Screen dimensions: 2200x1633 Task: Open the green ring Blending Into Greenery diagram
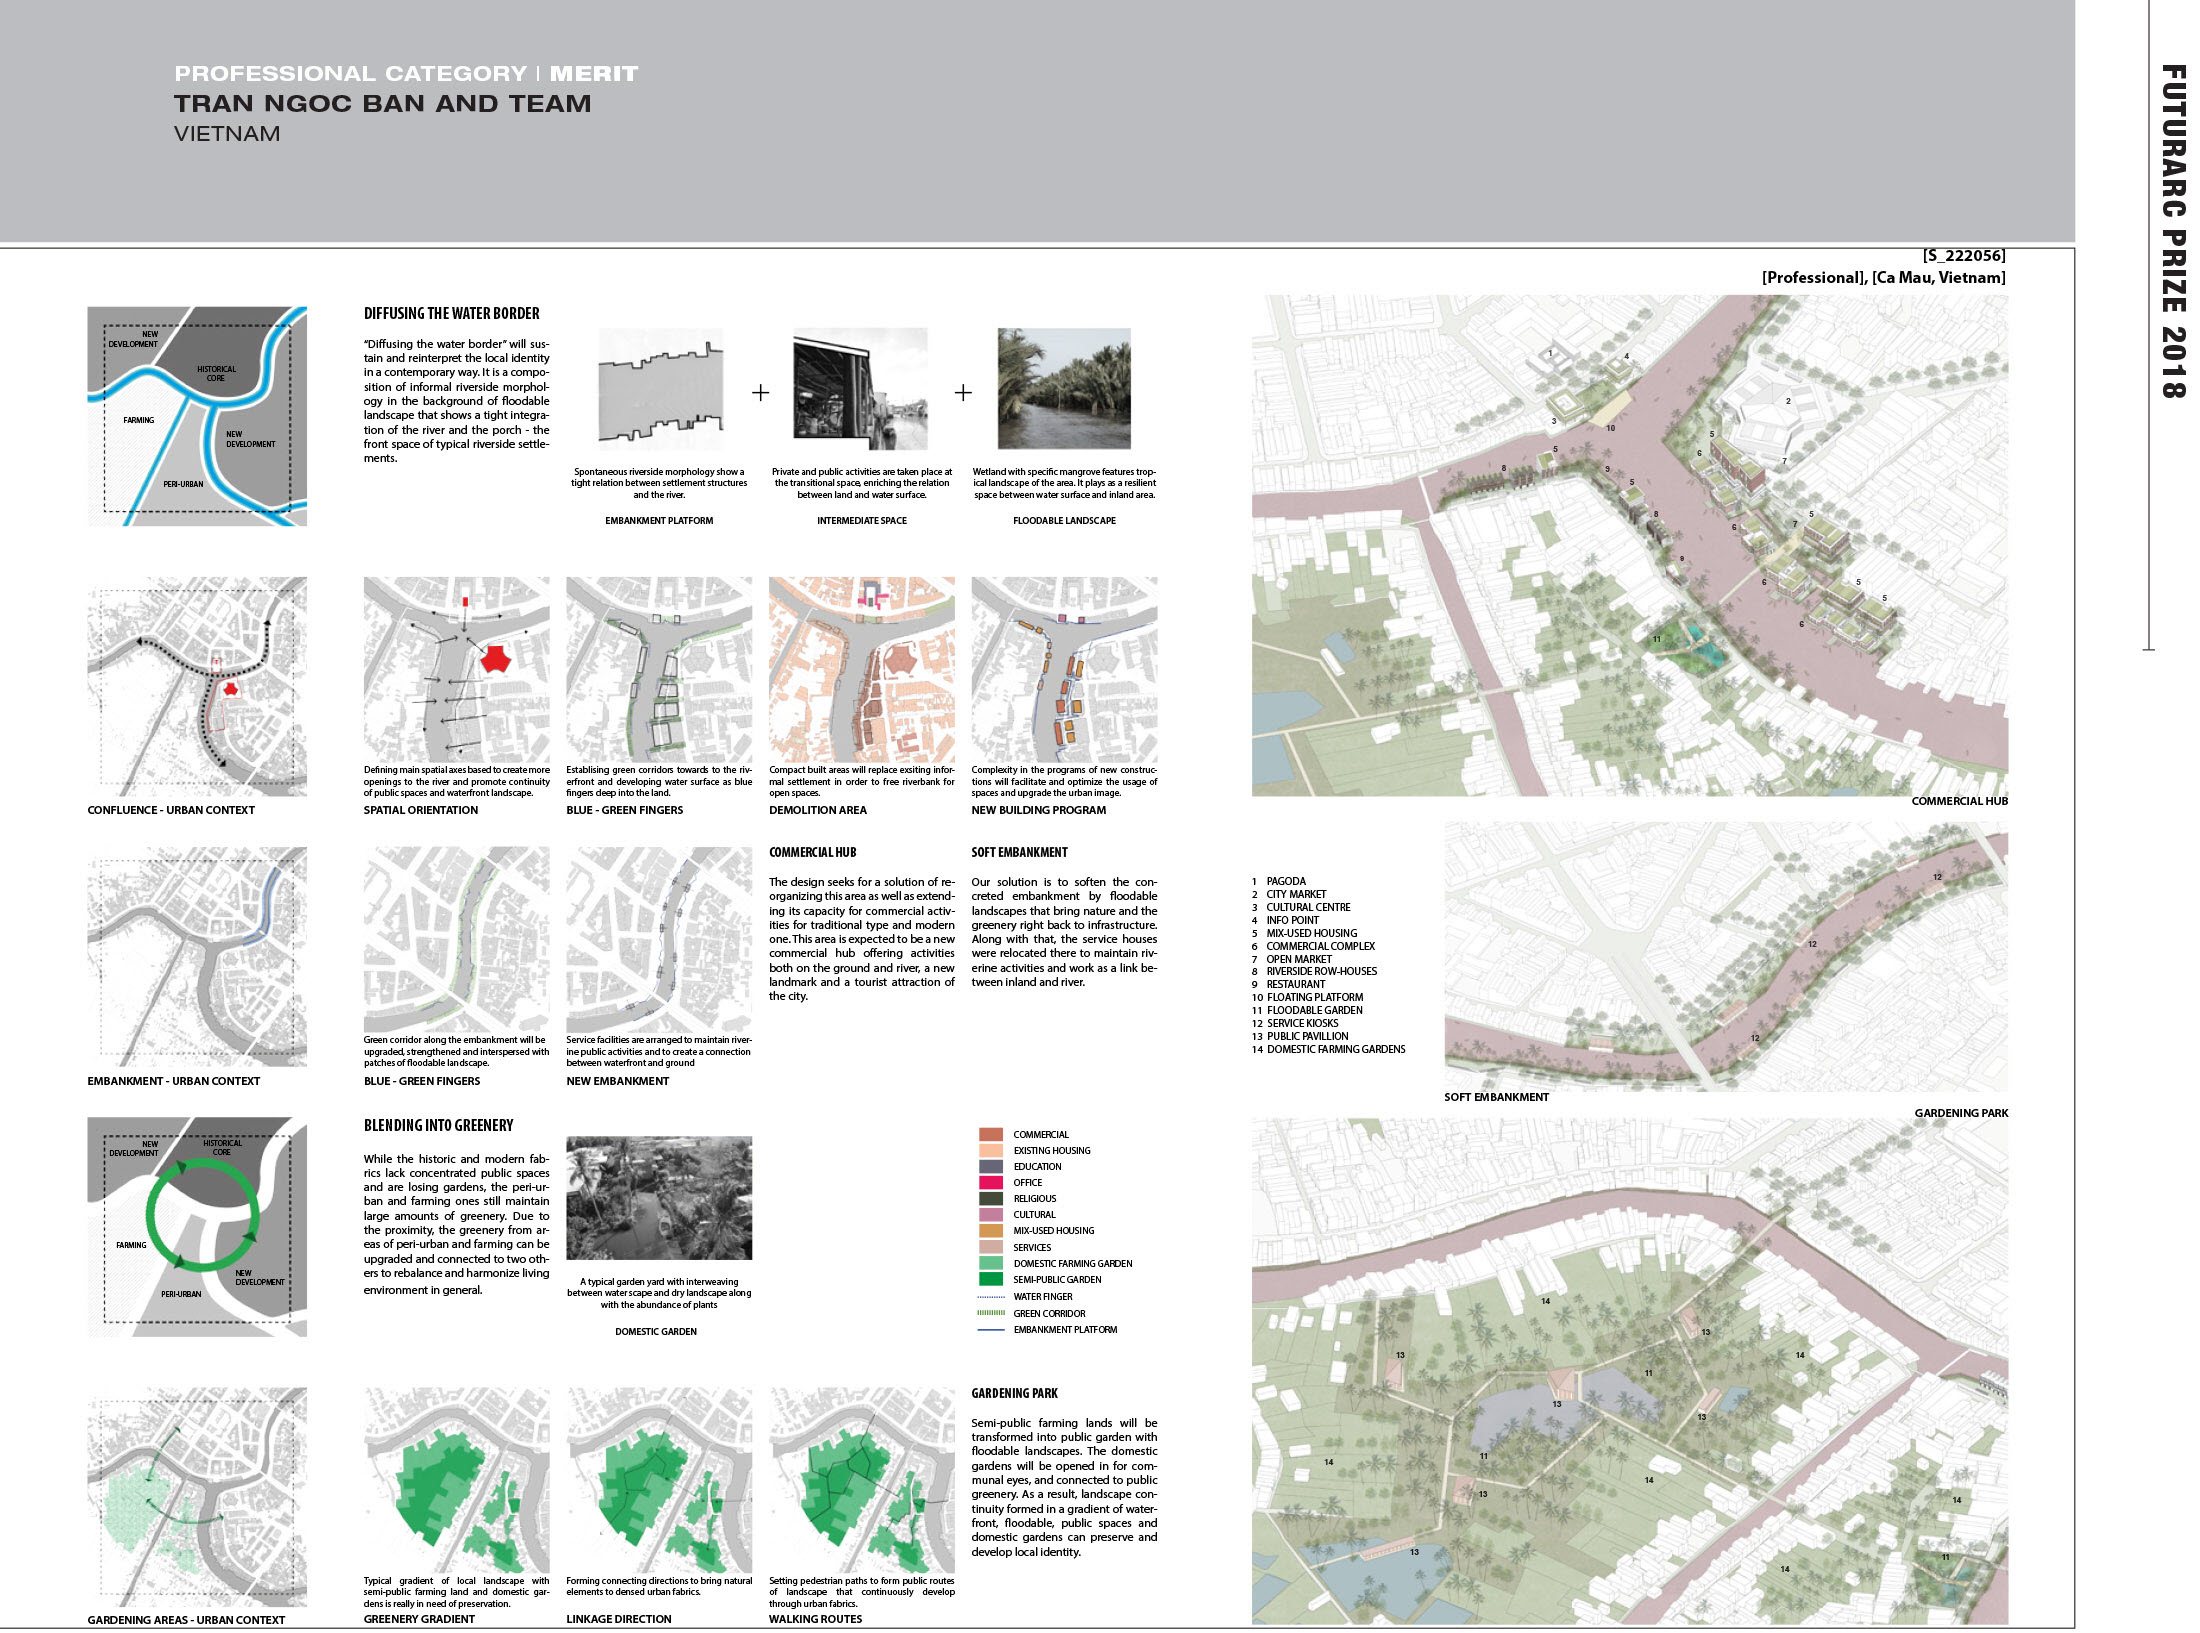click(197, 1227)
